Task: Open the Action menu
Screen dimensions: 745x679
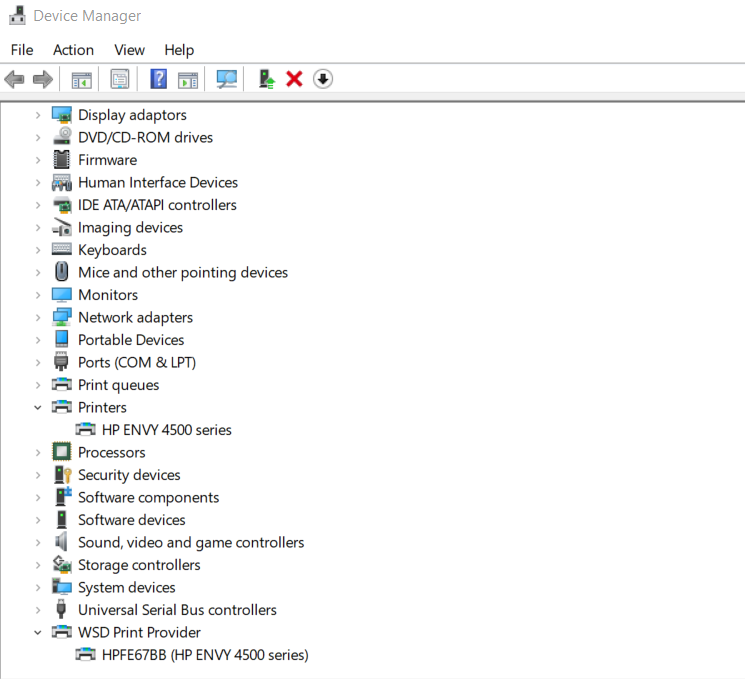Action: pos(73,50)
